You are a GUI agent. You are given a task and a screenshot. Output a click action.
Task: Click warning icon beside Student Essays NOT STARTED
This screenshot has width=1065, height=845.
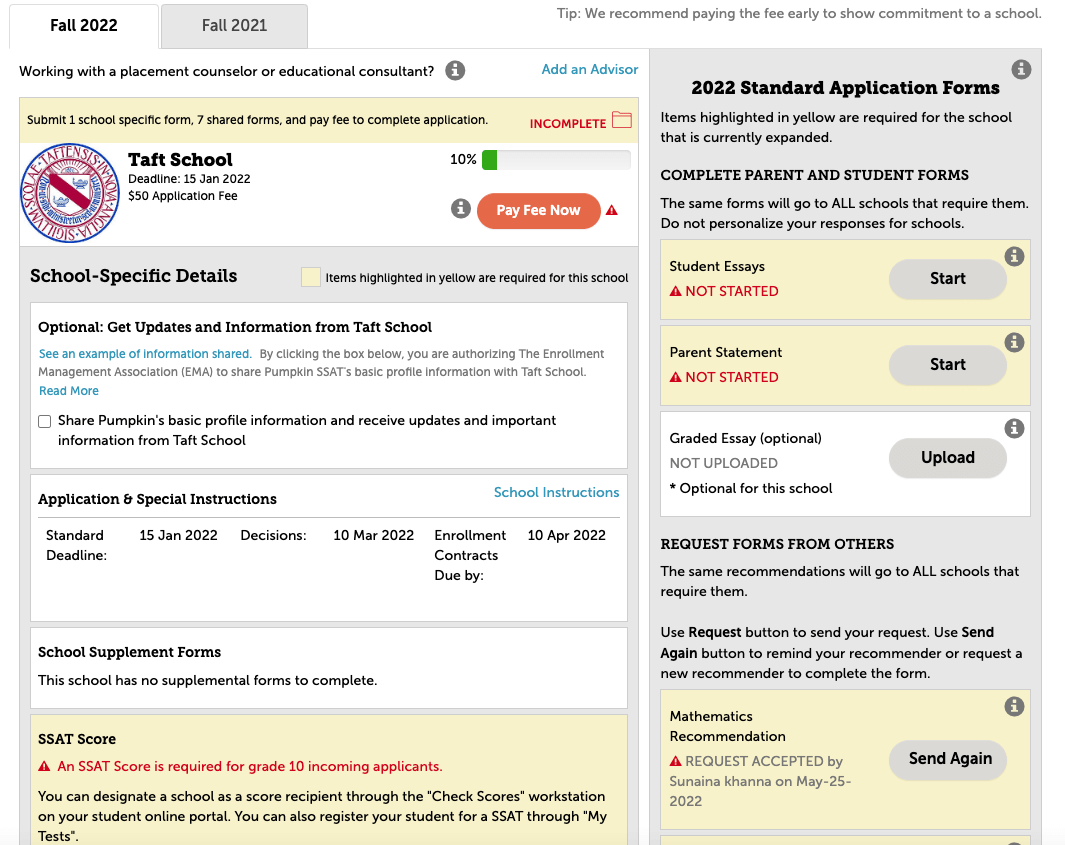point(675,291)
